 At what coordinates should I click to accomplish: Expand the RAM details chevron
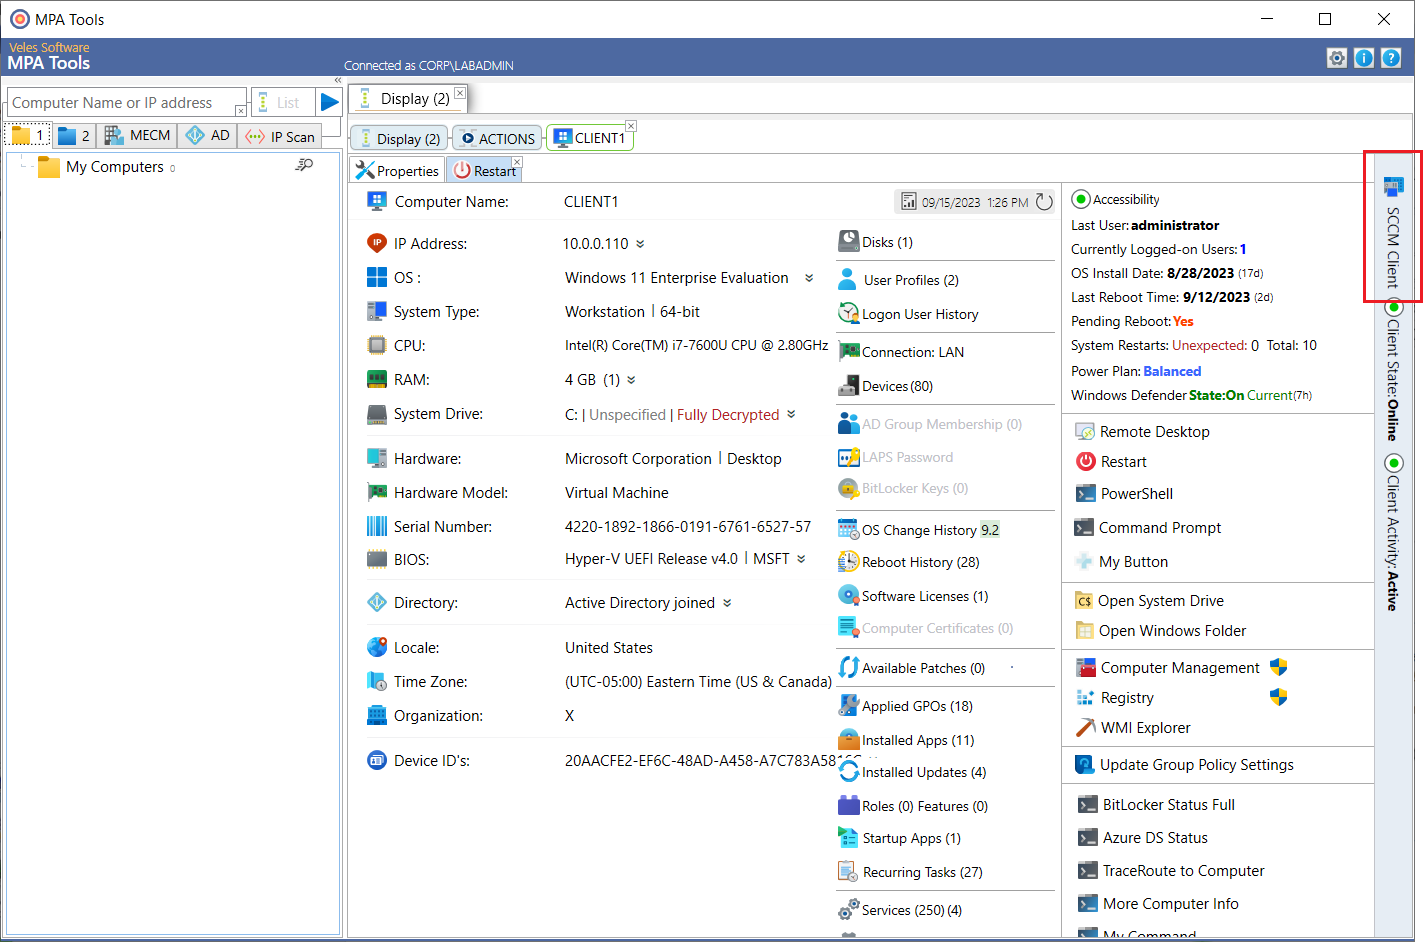click(x=631, y=380)
